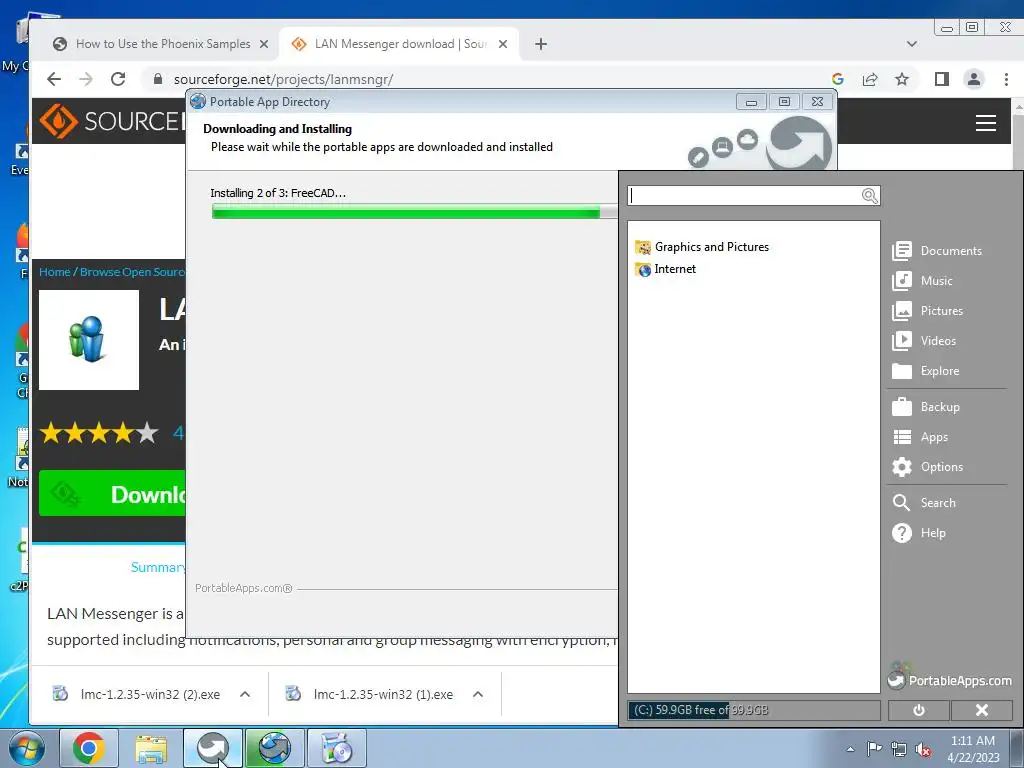Screen dimensions: 1024x768
Task: Open Windows Start menu
Action: (25, 748)
